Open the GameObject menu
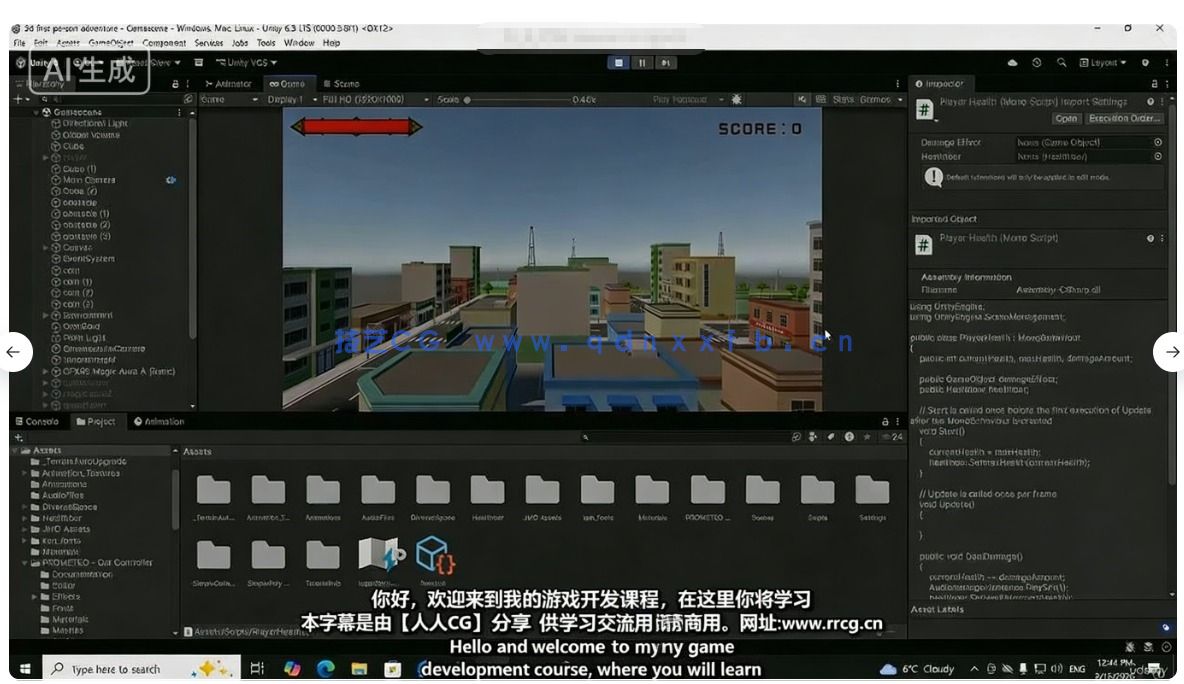1184x684 pixels. pos(113,43)
